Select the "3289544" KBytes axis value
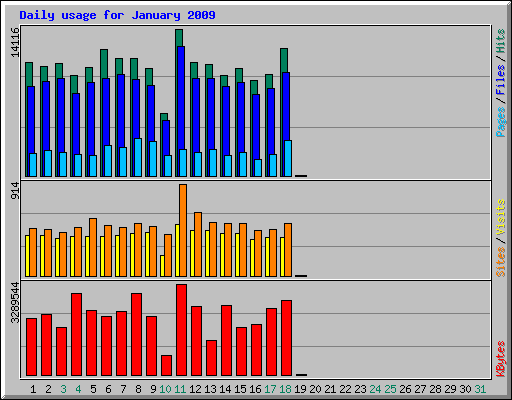 point(15,303)
